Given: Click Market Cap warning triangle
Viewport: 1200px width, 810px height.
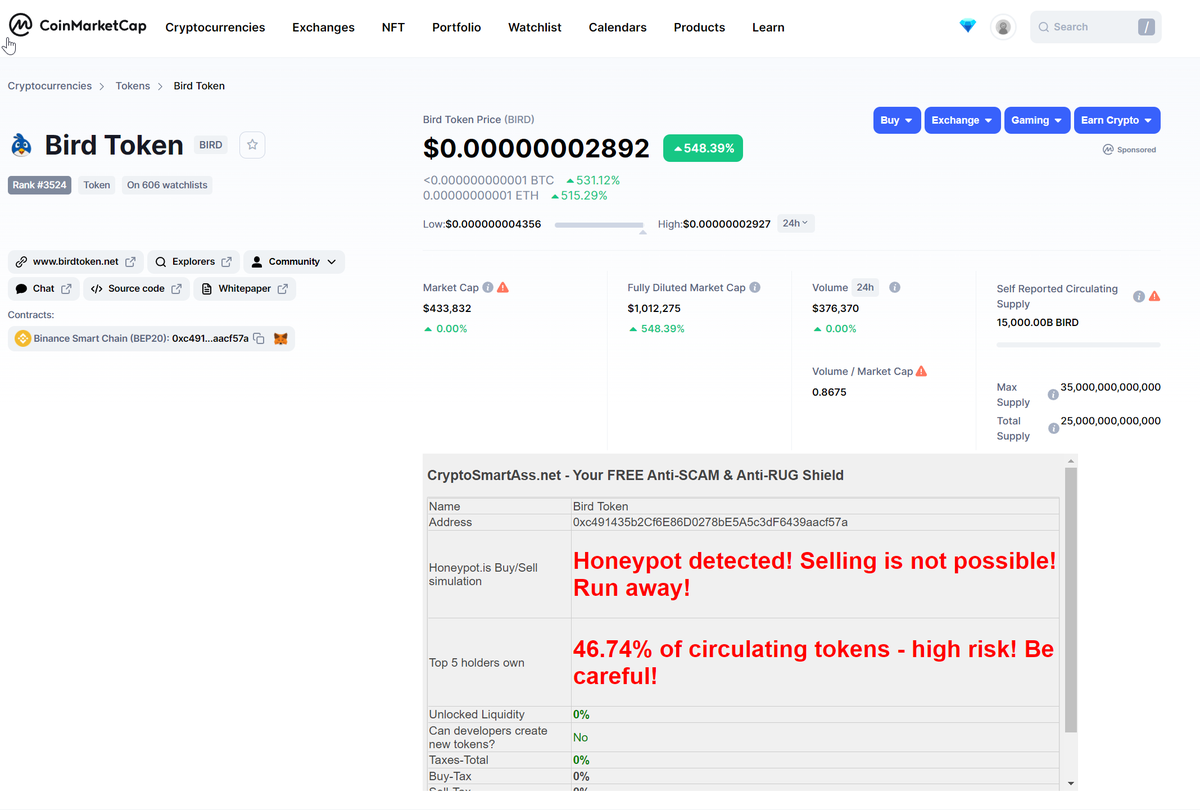Looking at the screenshot, I should pos(503,287).
